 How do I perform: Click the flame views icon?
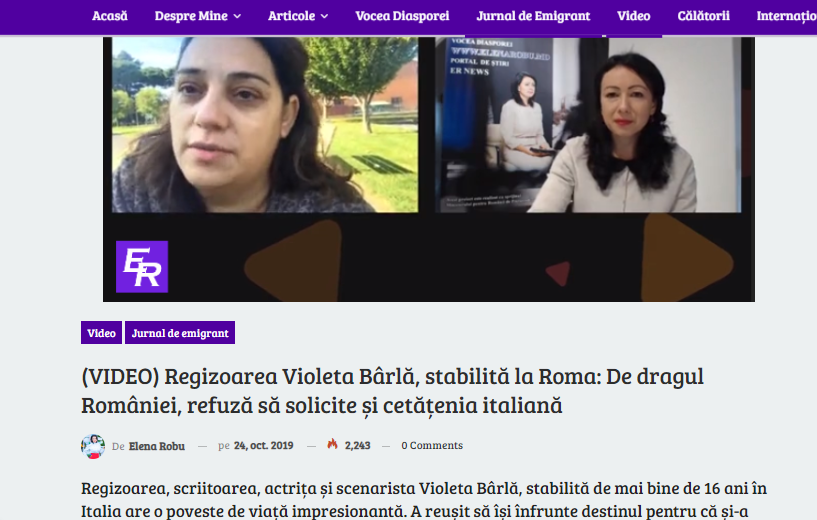click(x=332, y=444)
